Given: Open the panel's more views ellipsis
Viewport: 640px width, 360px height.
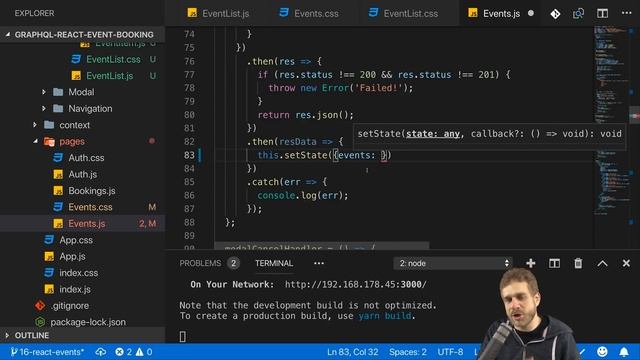Looking at the screenshot, I should click(x=319, y=263).
